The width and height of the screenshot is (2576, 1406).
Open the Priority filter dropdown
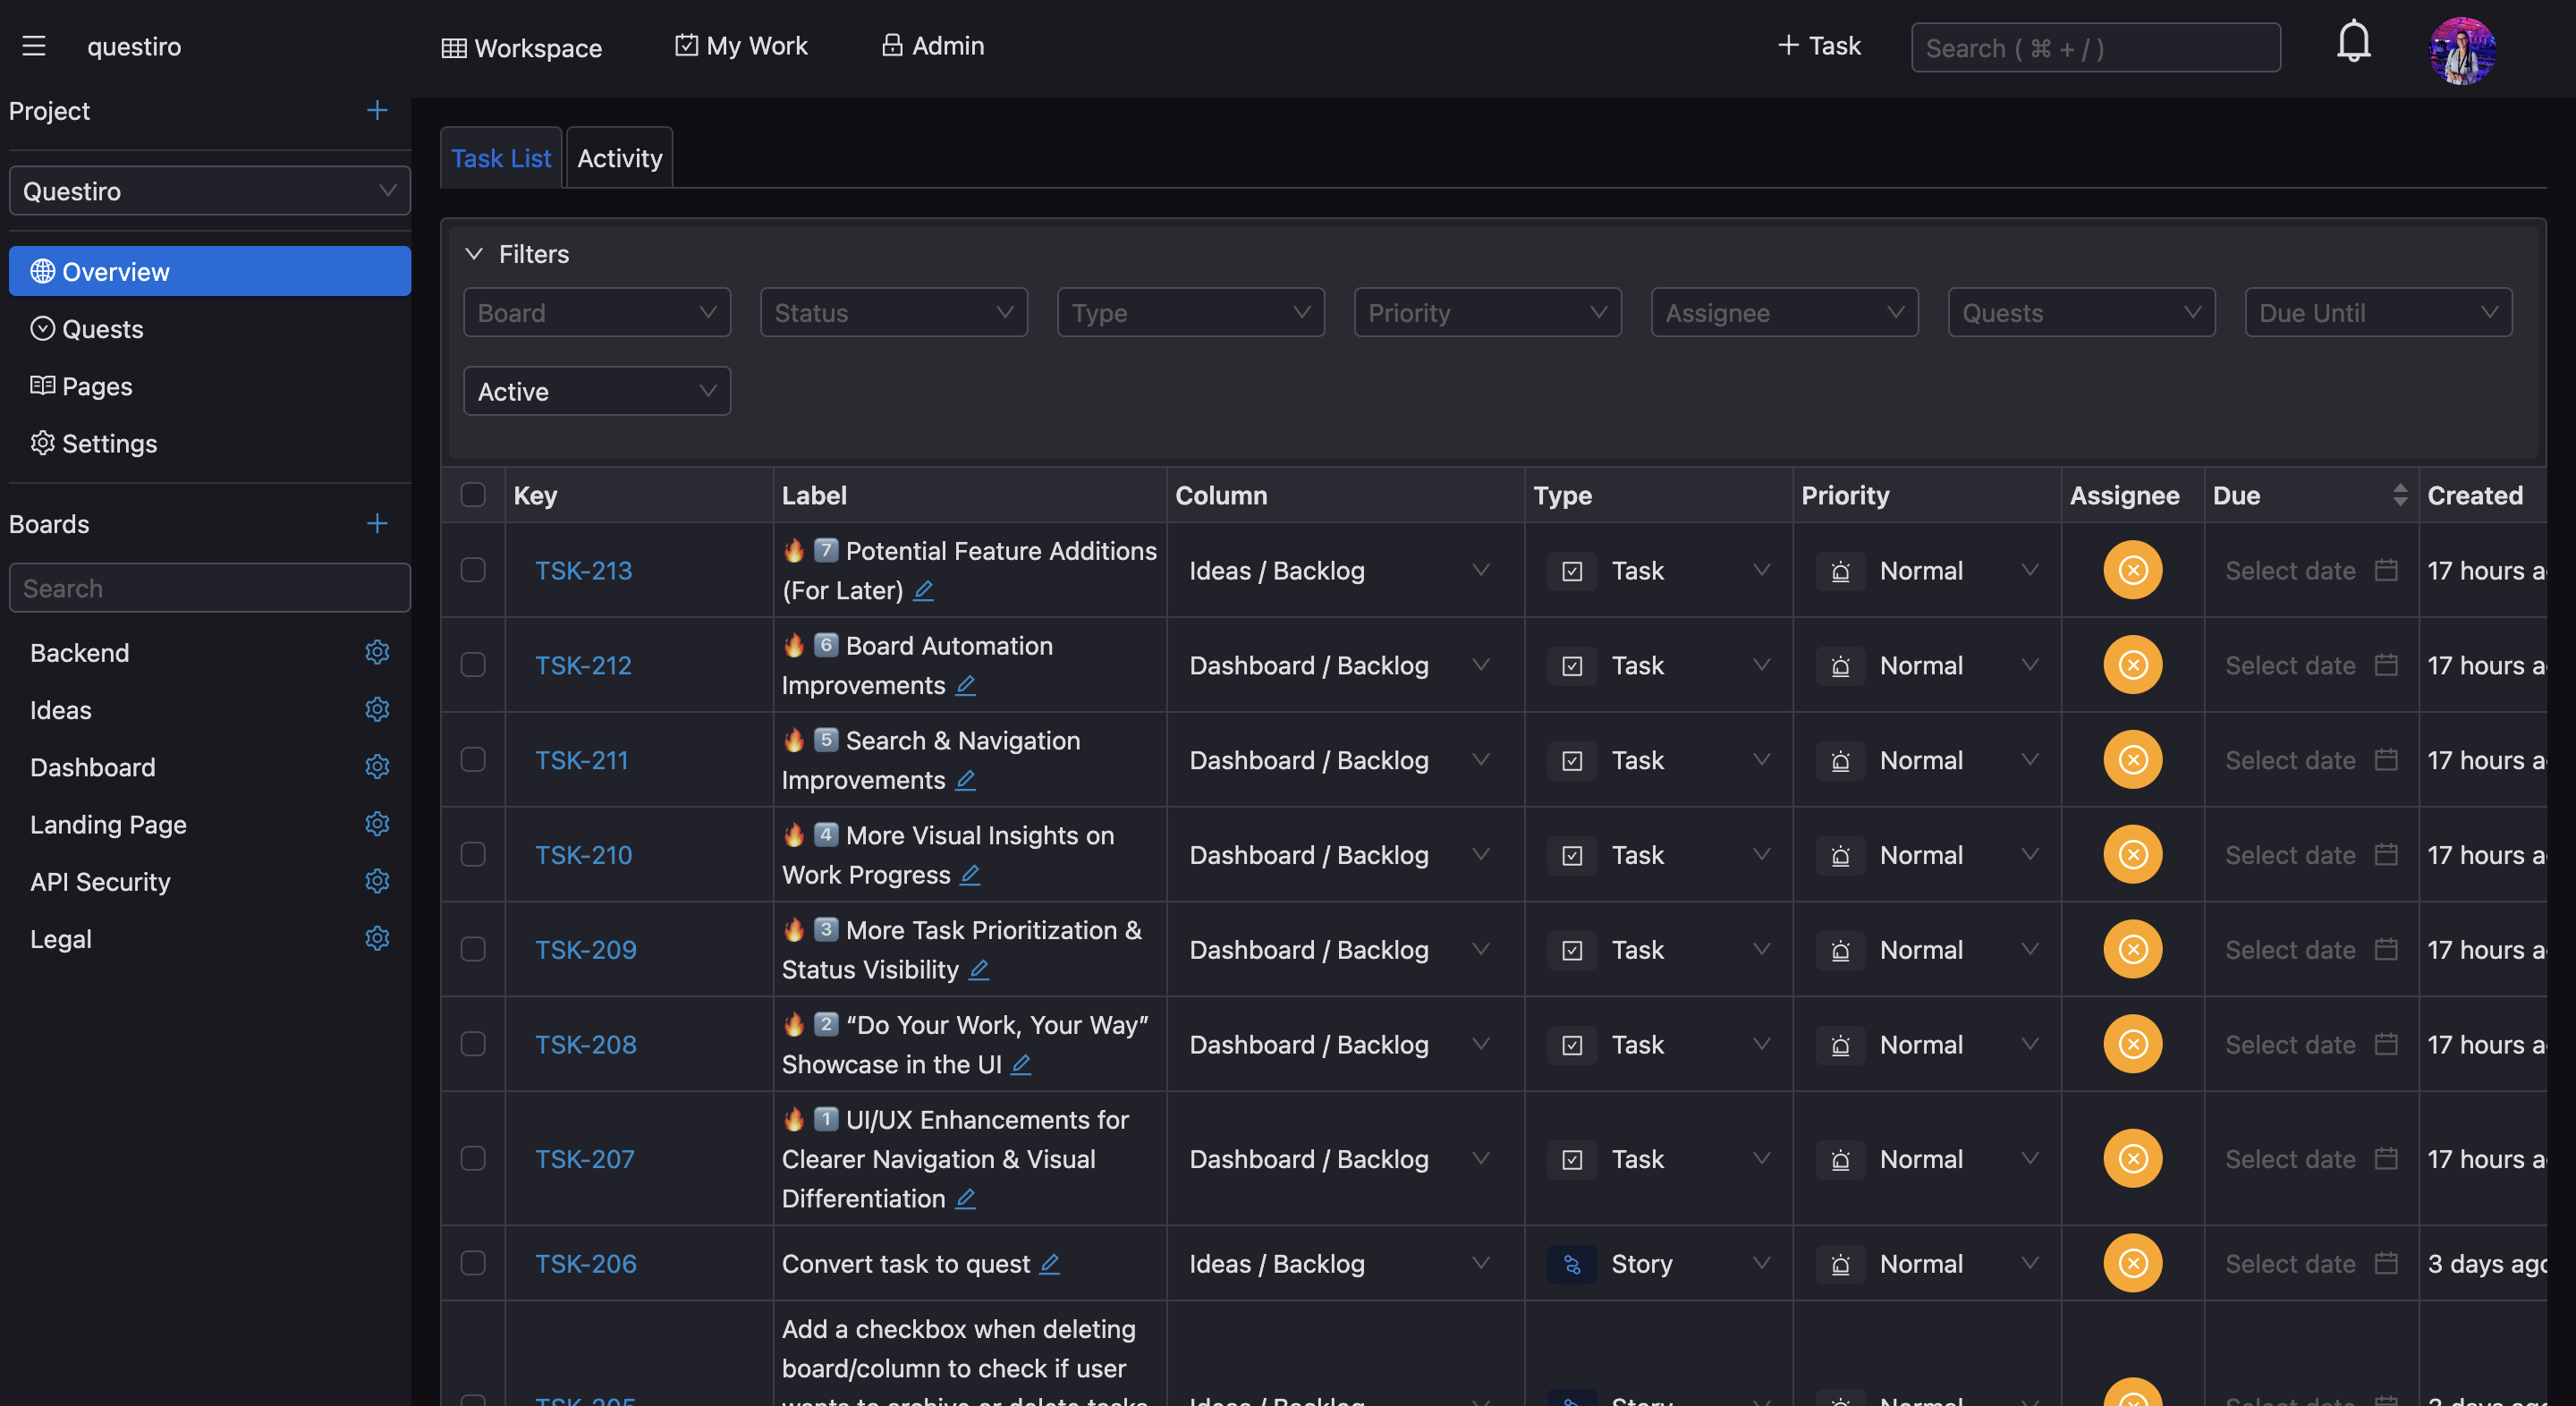pyautogui.click(x=1488, y=312)
